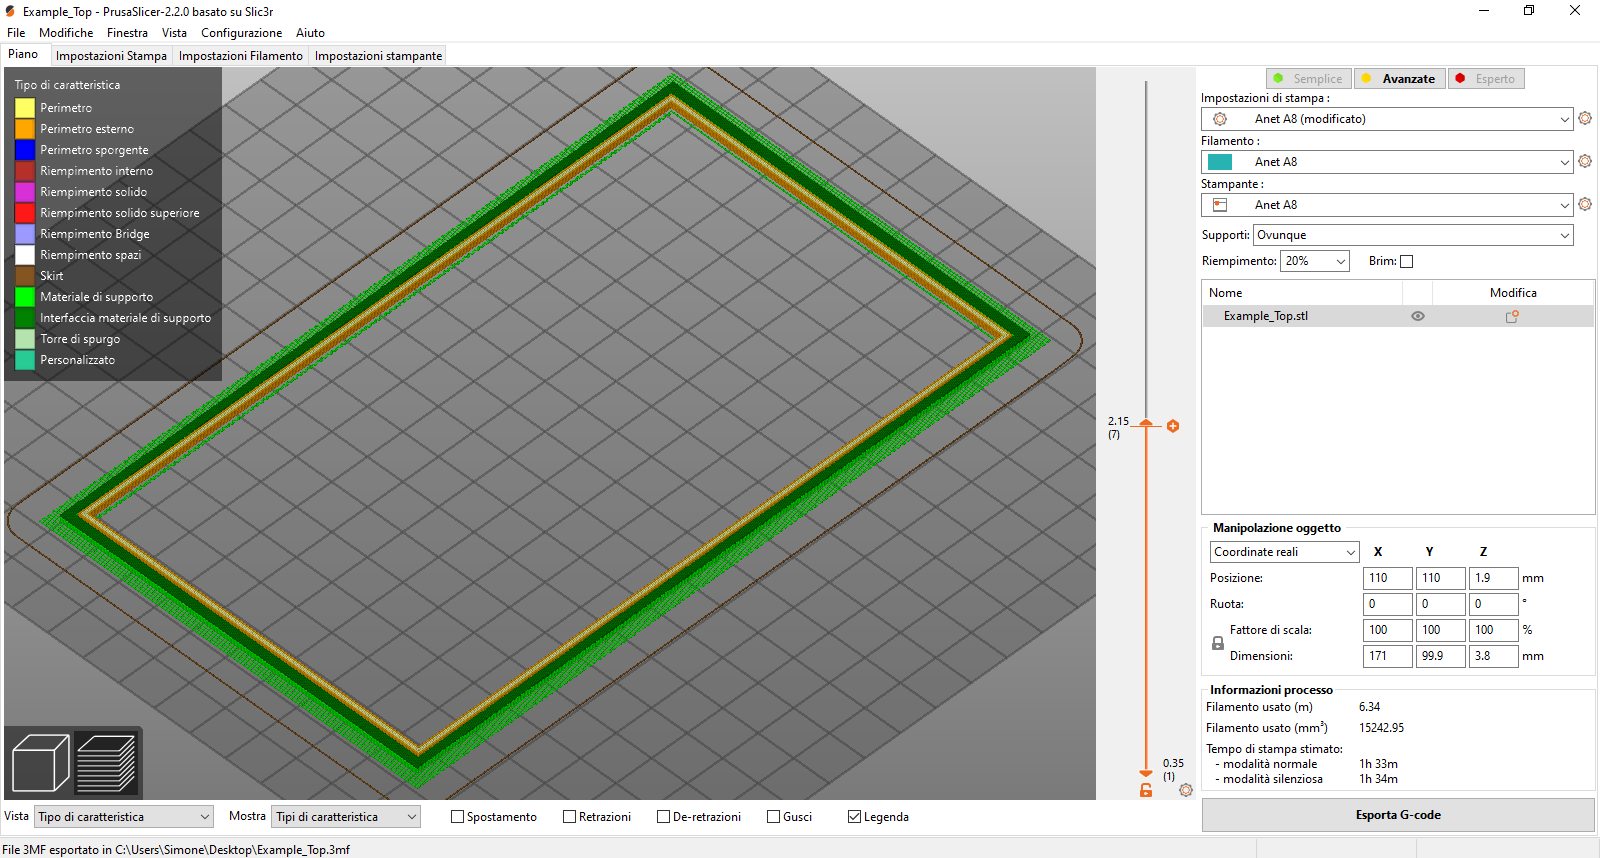Open the Supporti dropdown showing Ovunque
Viewport: 1600px width, 858px height.
point(1414,235)
